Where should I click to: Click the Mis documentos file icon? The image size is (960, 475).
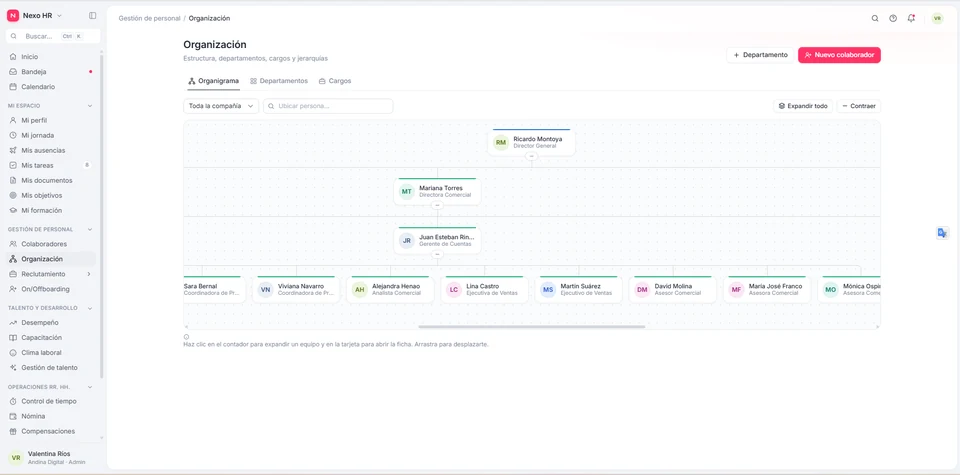click(13, 181)
